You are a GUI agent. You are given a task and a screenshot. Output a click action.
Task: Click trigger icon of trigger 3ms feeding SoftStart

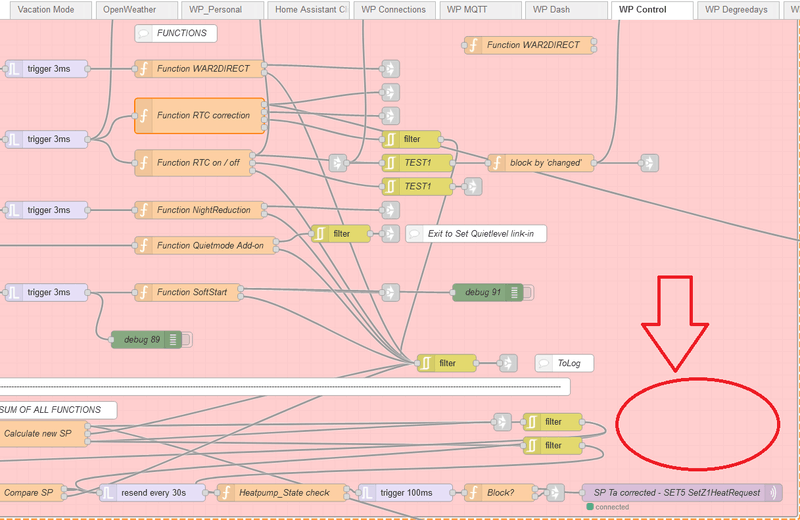click(14, 292)
